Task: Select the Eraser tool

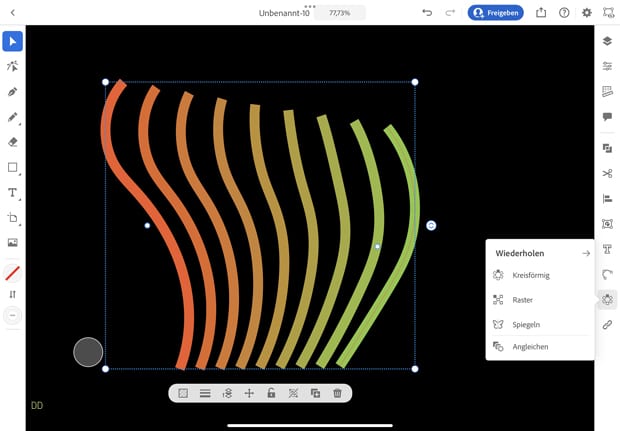Action: tap(13, 142)
